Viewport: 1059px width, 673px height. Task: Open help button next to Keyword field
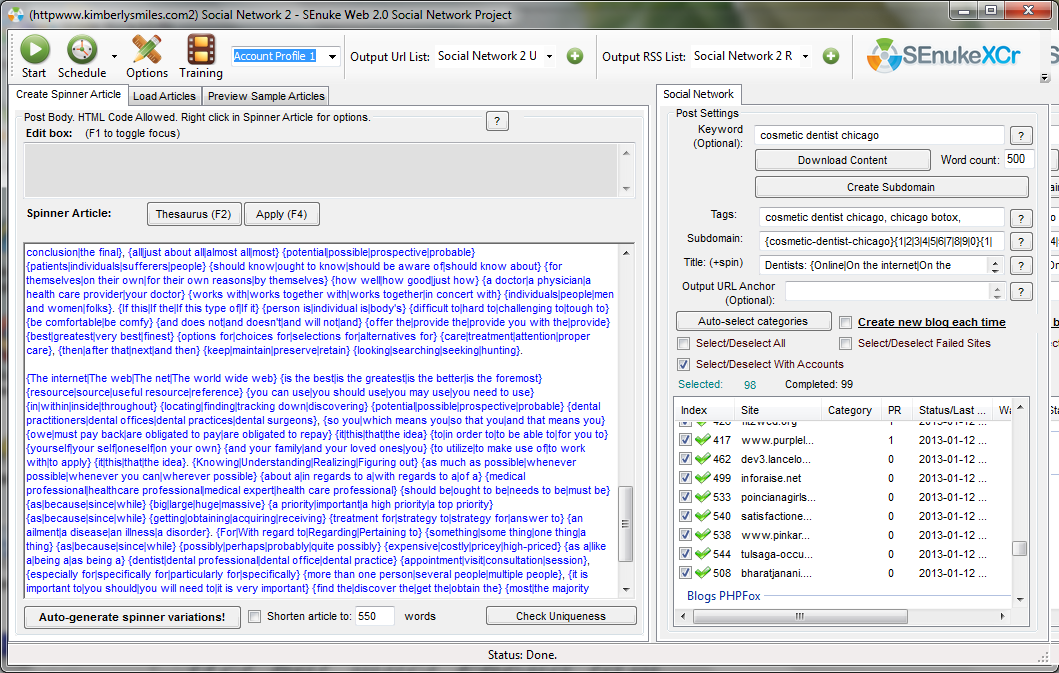tap(1021, 136)
